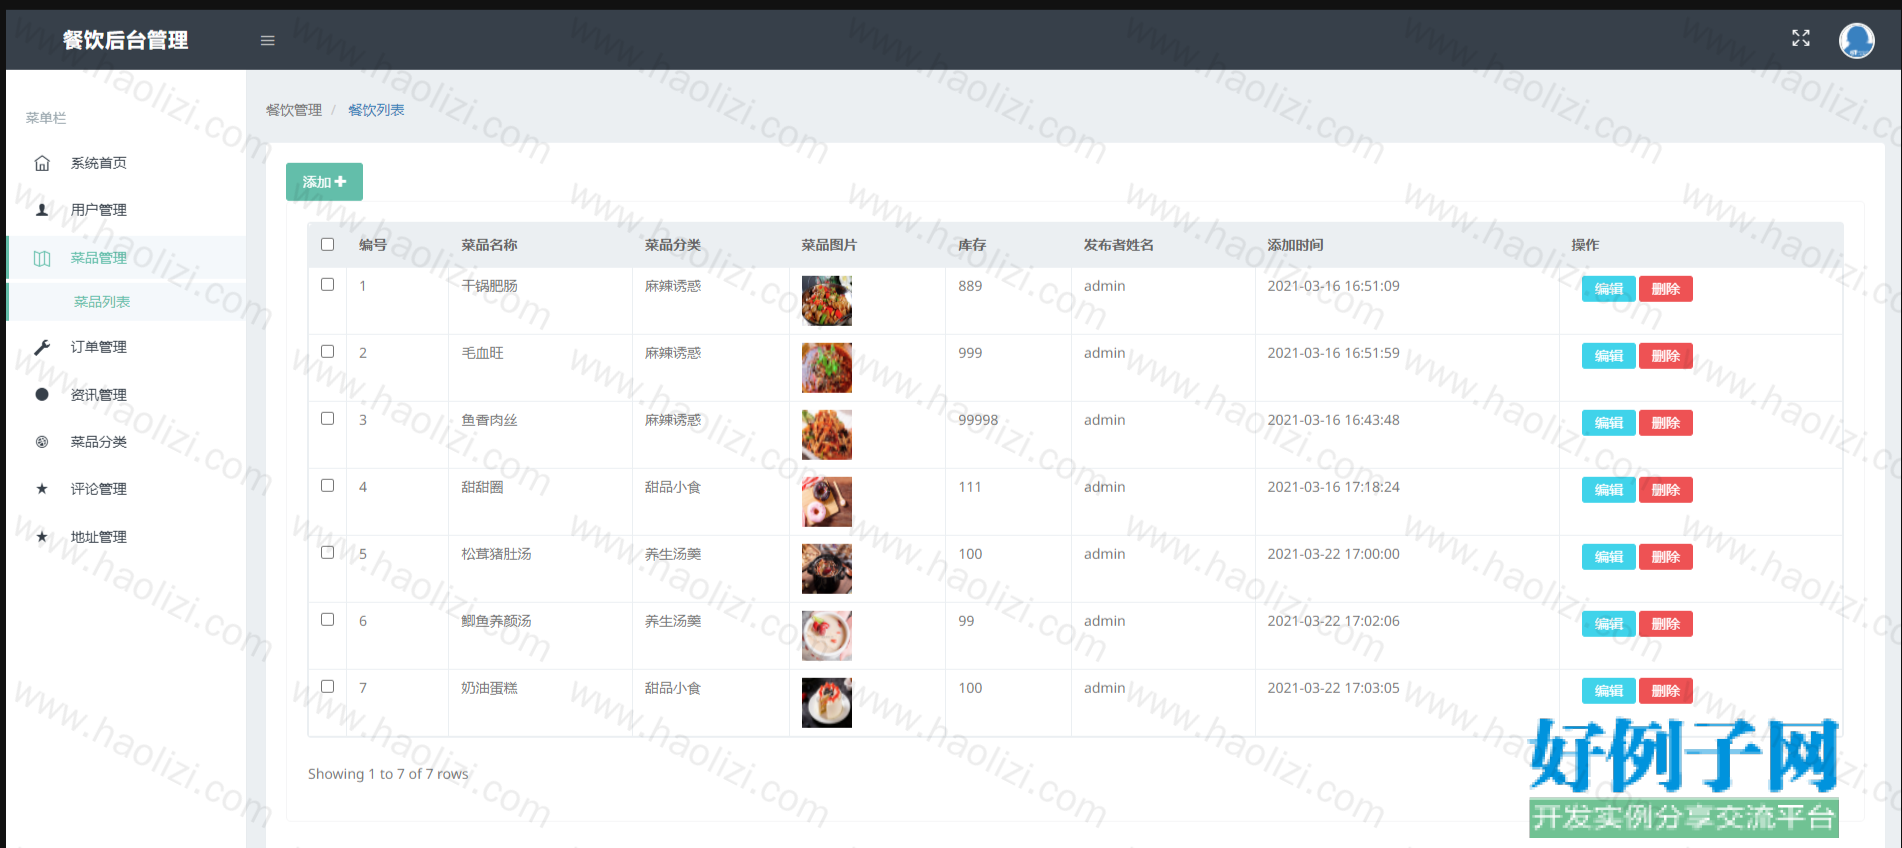1902x848 pixels.
Task: Click the 添加 add button
Action: 324,182
